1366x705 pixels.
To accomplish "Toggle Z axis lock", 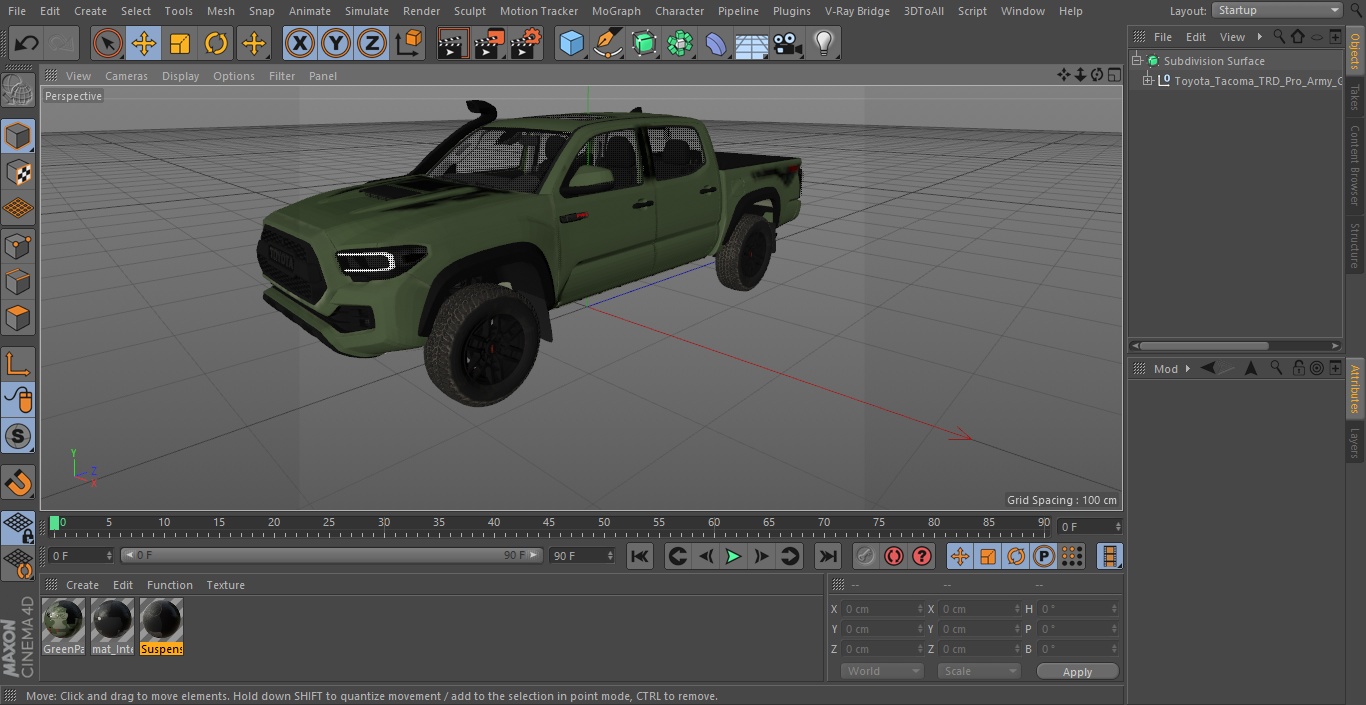I will 372,43.
